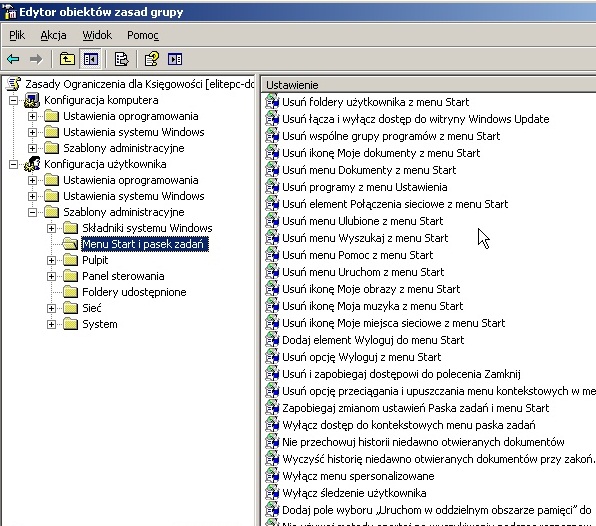
Task: Expand the Składniki systemu Windows node
Action: 51,228
